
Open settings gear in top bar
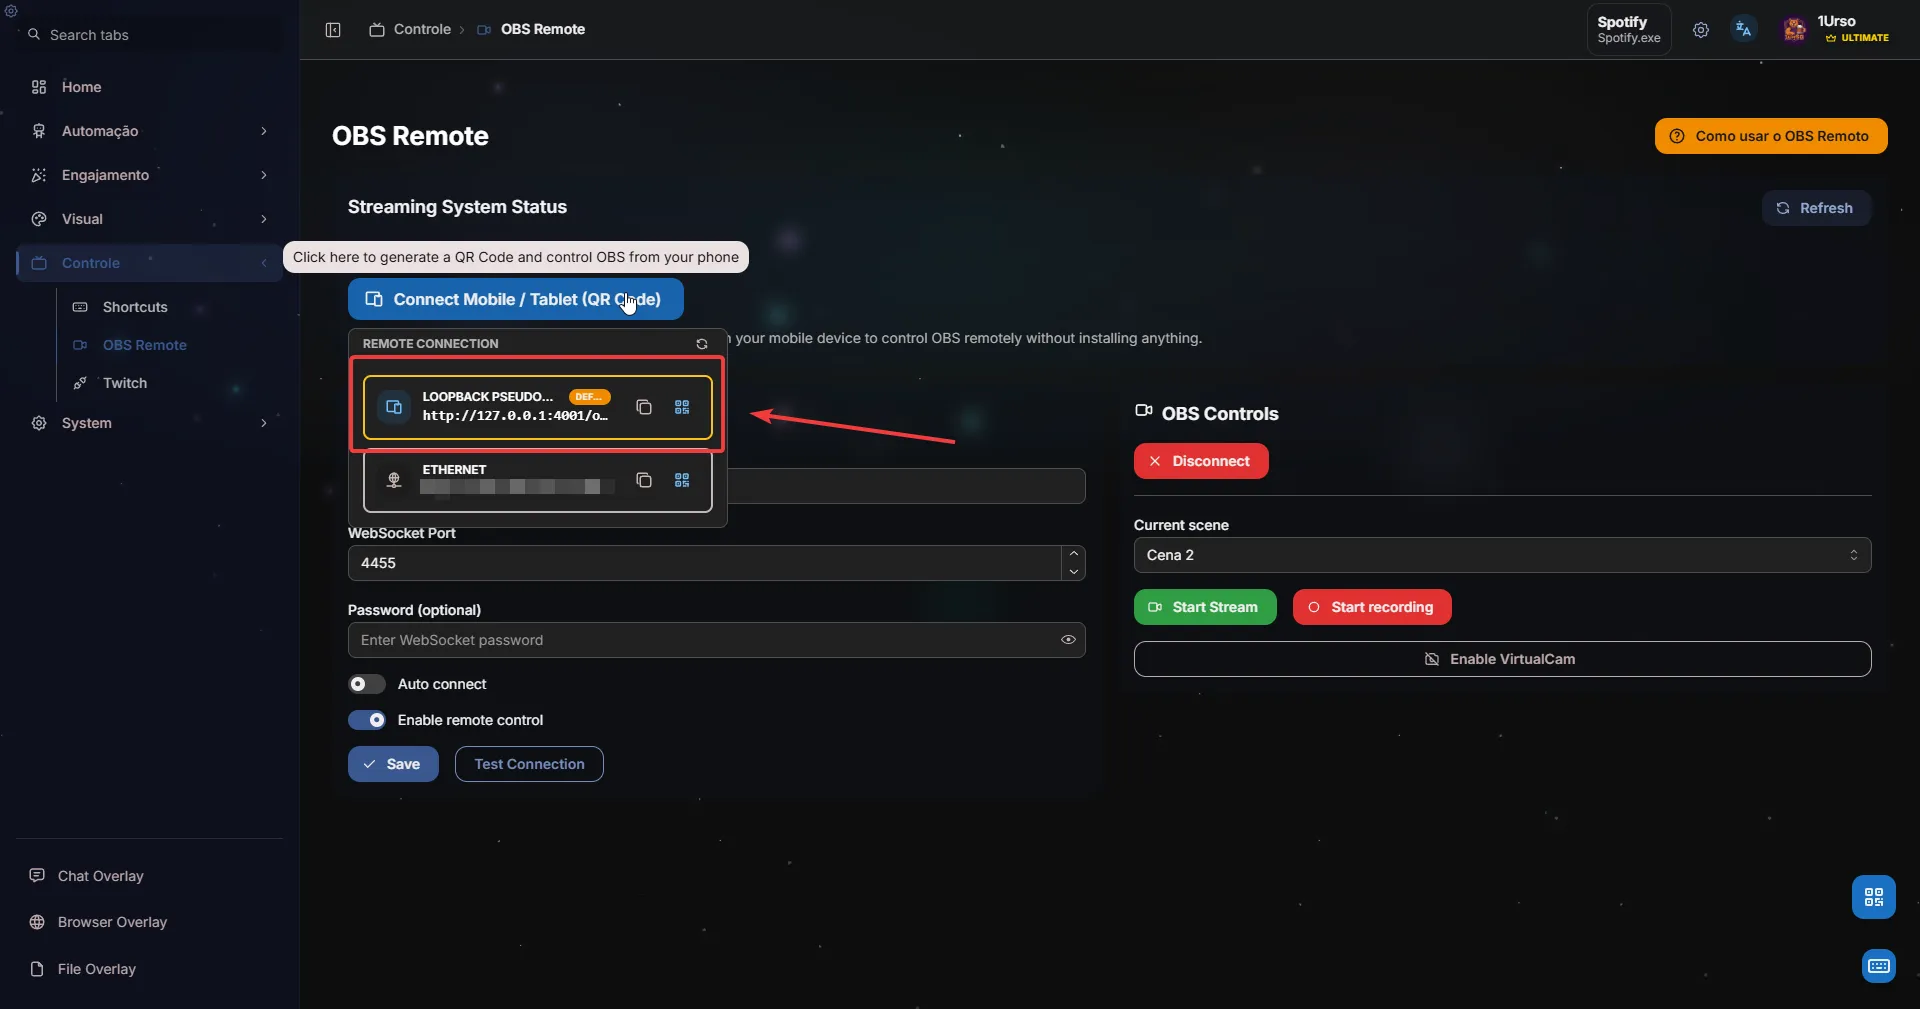(1700, 30)
